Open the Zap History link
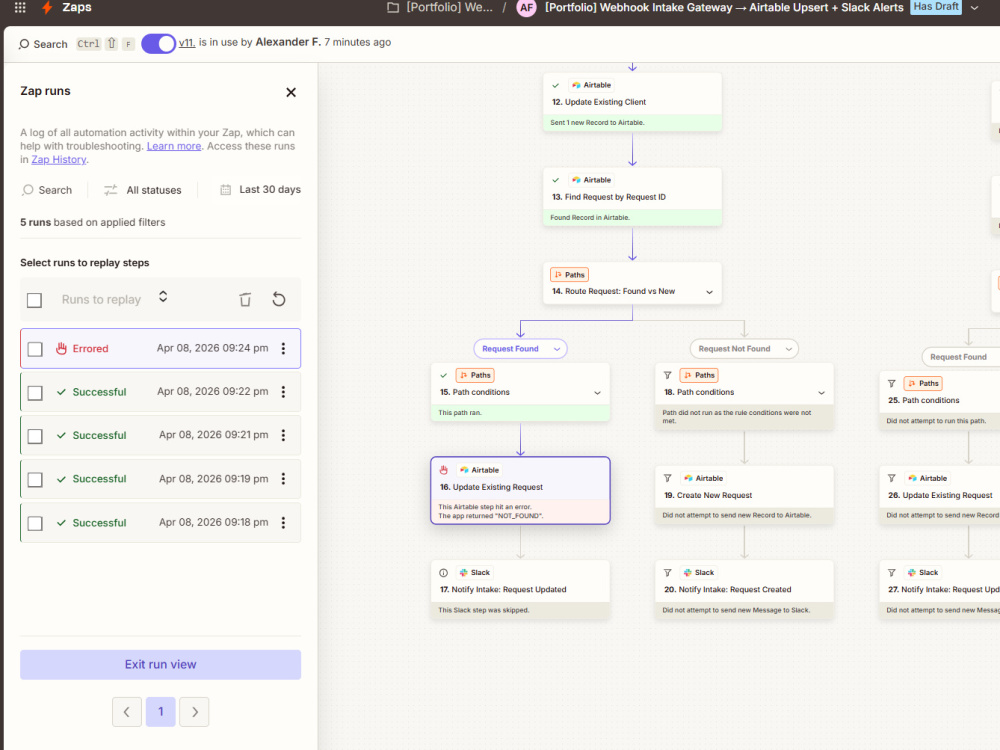 point(59,159)
